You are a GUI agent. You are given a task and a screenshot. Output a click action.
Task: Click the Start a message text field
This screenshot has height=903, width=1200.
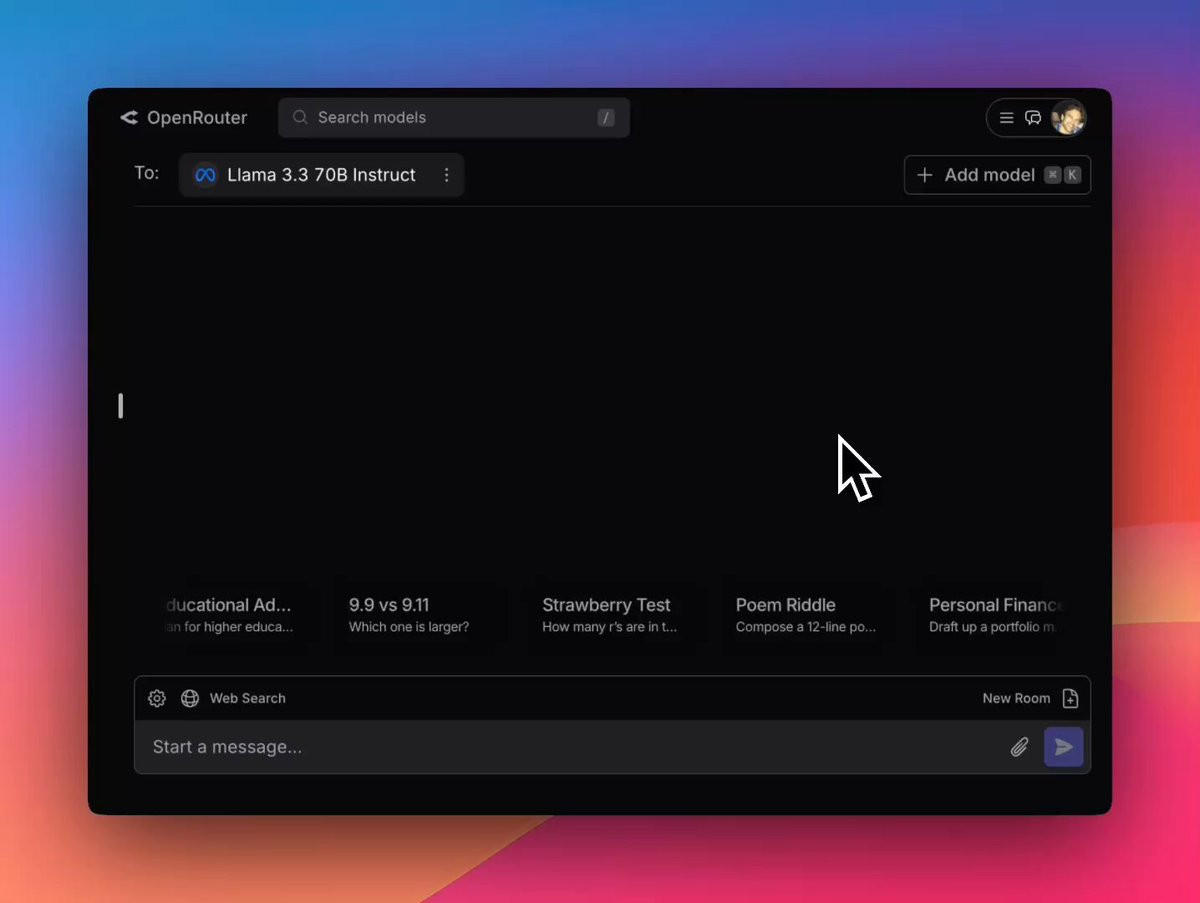tap(575, 747)
